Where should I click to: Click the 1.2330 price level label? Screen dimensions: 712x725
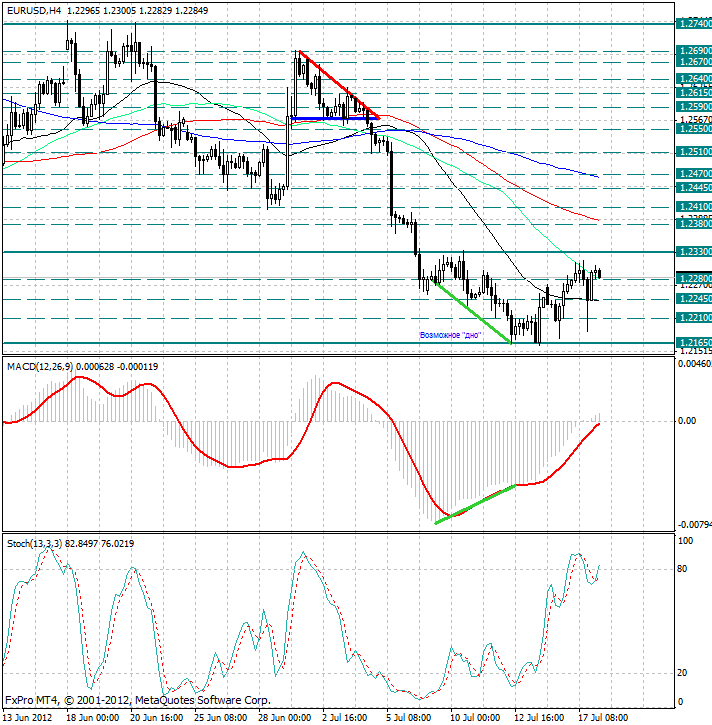692,252
